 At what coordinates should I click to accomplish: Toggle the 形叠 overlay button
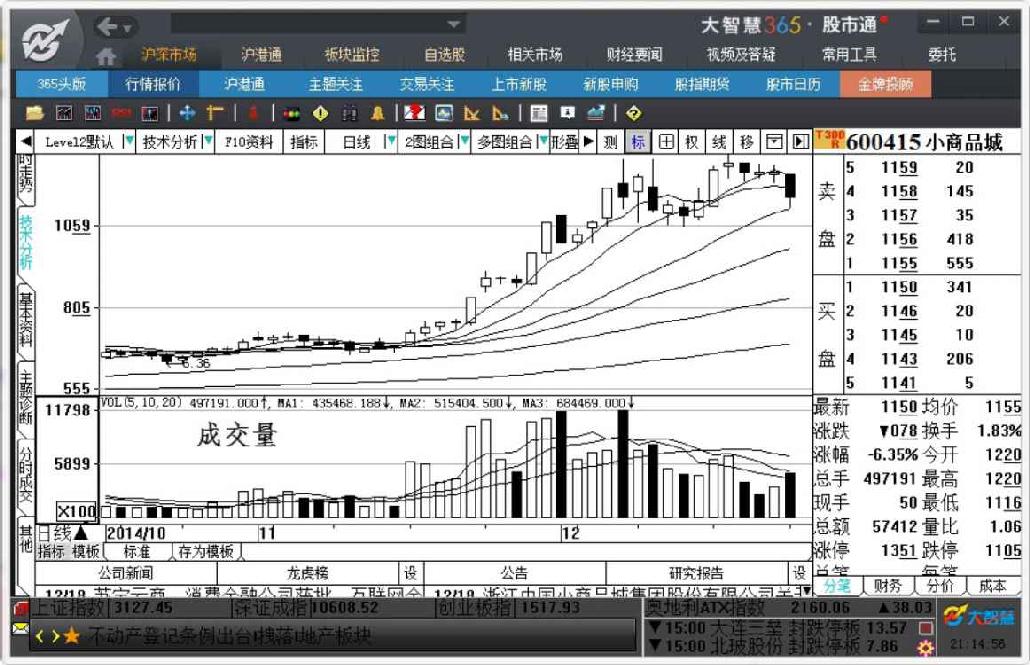565,142
